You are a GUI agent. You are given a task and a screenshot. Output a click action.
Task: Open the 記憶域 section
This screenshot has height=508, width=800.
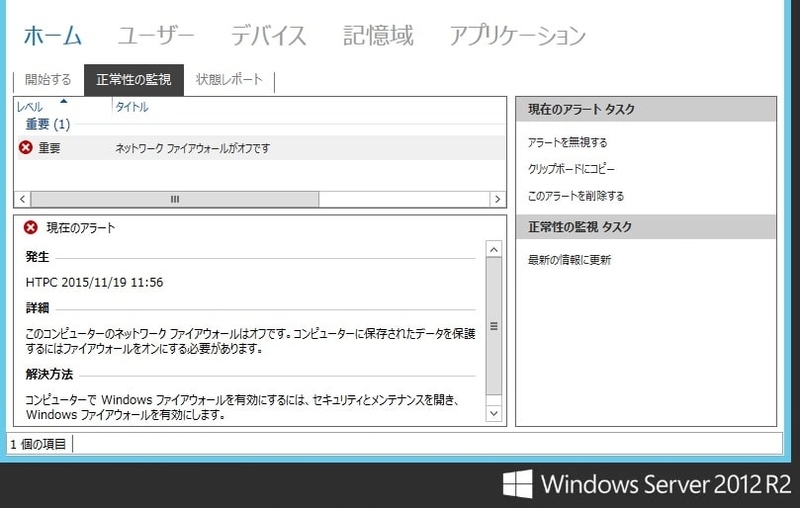point(378,36)
